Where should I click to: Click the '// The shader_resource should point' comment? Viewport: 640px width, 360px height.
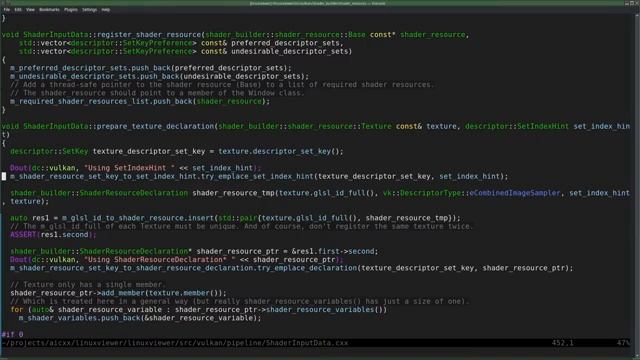(x=157, y=93)
